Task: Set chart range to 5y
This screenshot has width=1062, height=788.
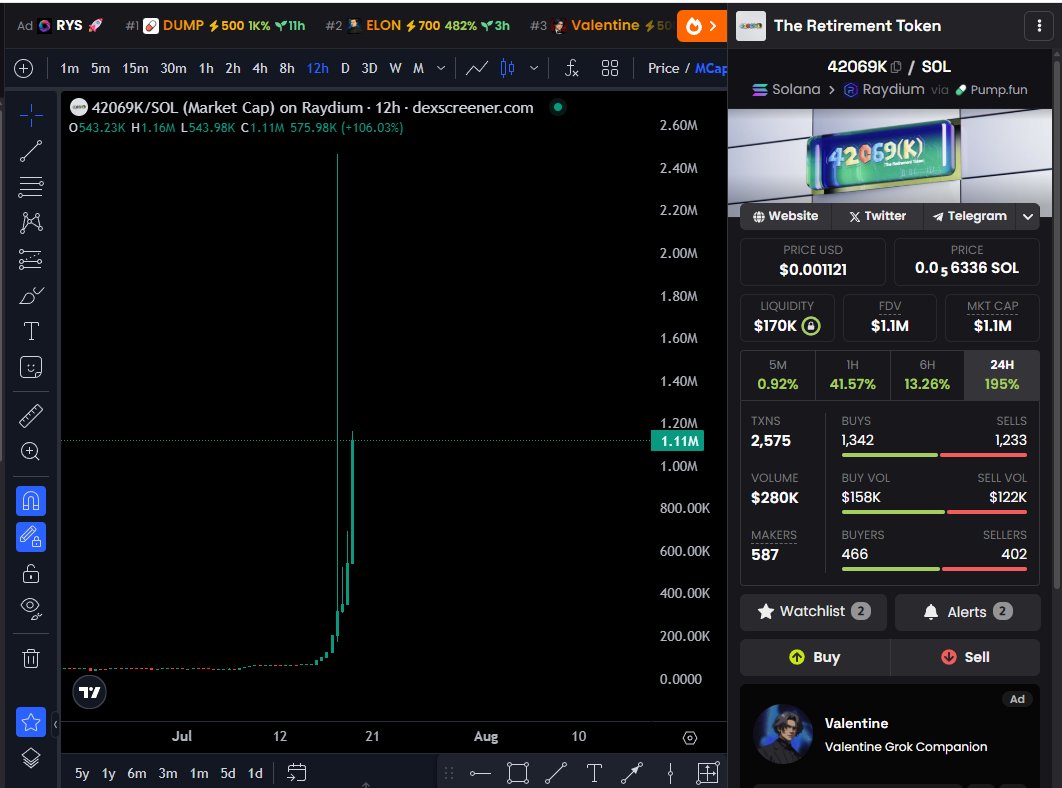Action: coord(82,773)
